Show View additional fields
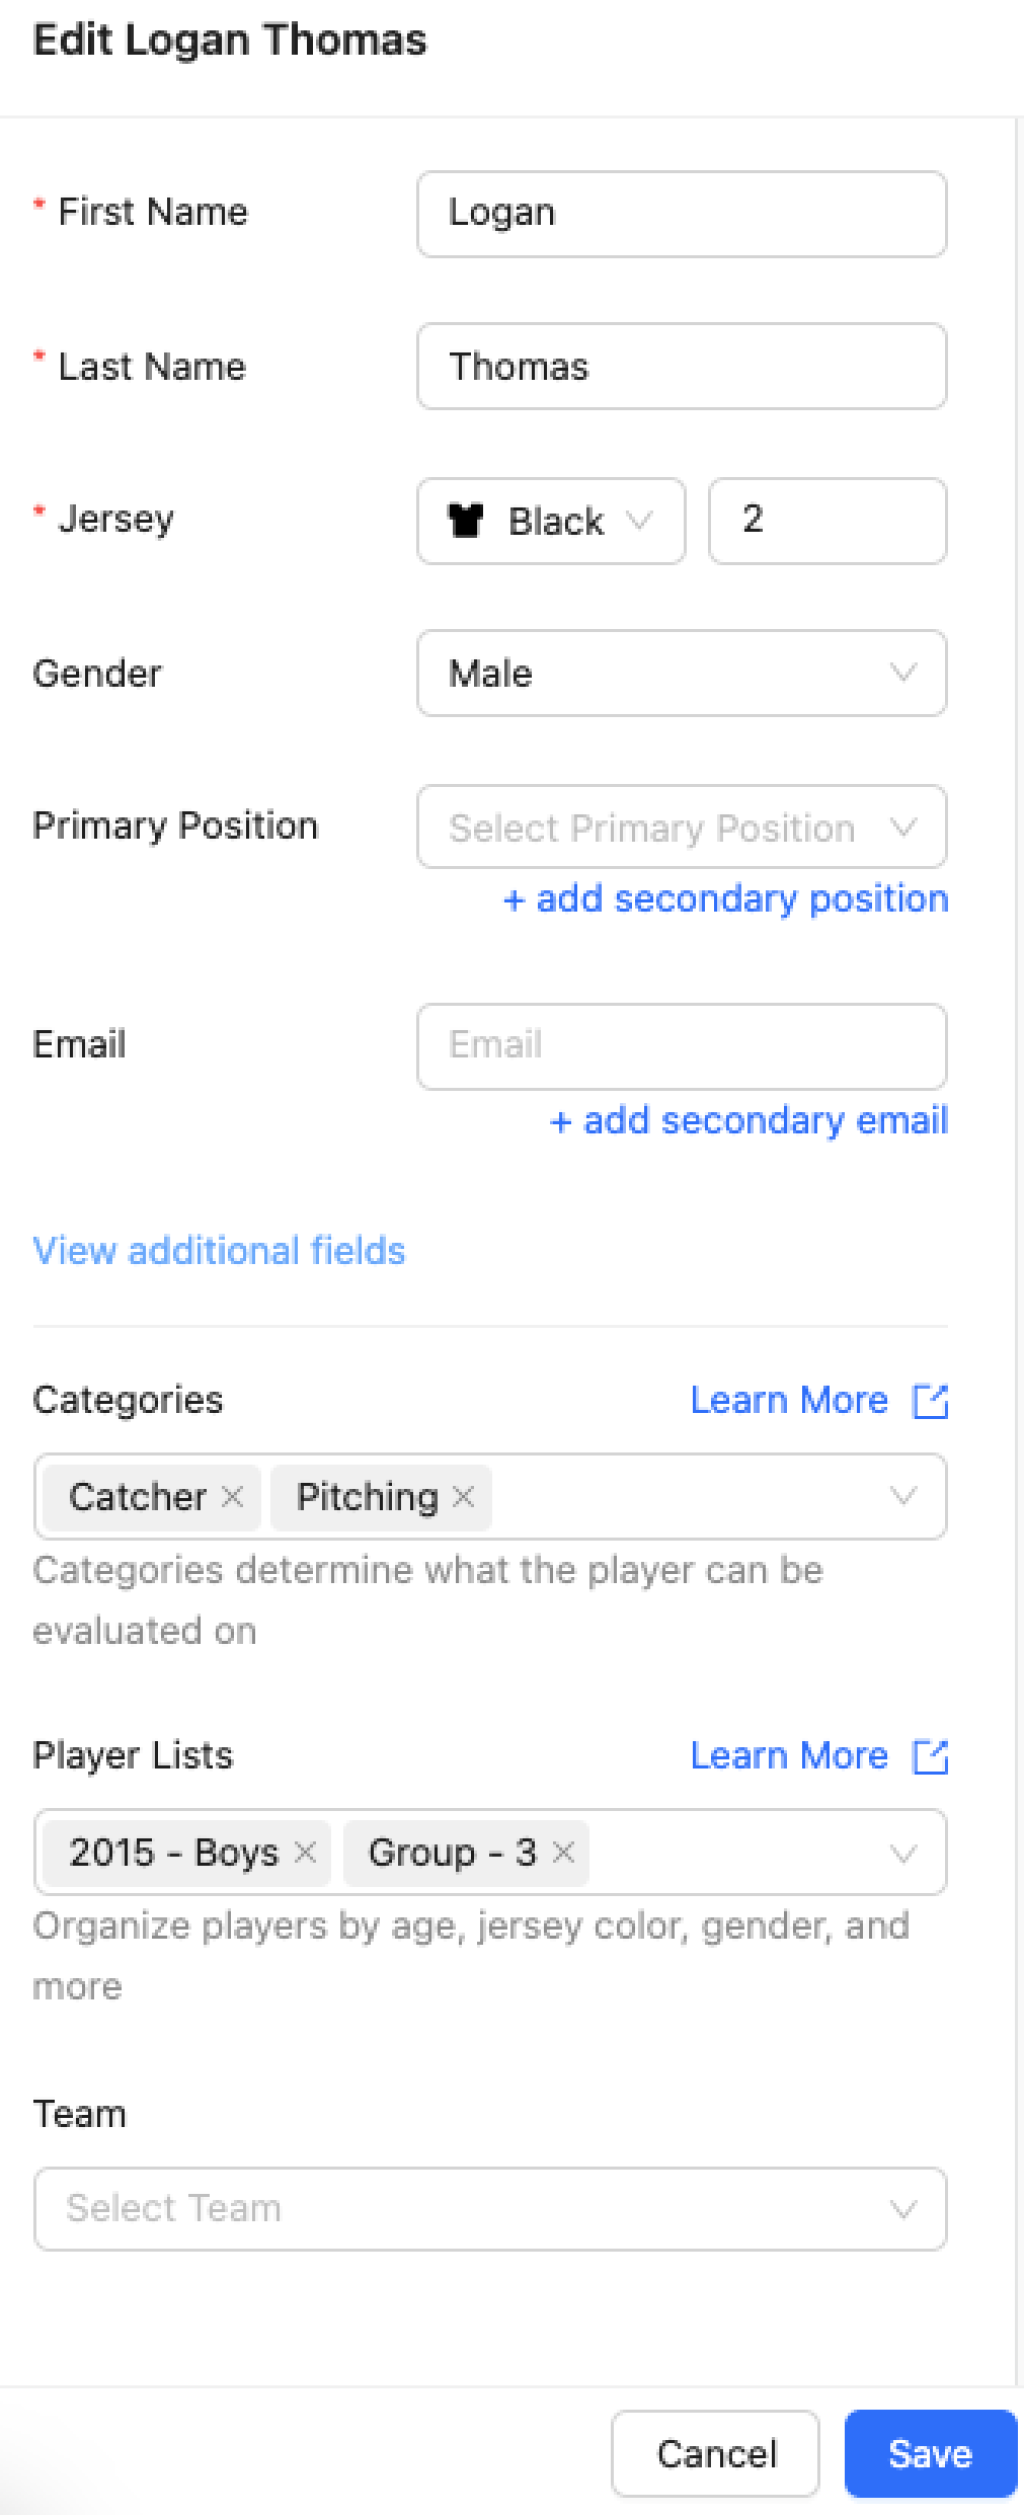Viewport: 1024px width, 2515px height. click(x=219, y=1251)
